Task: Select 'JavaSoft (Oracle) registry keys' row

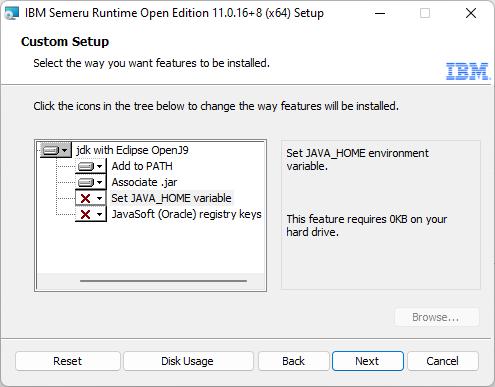Action: tap(186, 214)
